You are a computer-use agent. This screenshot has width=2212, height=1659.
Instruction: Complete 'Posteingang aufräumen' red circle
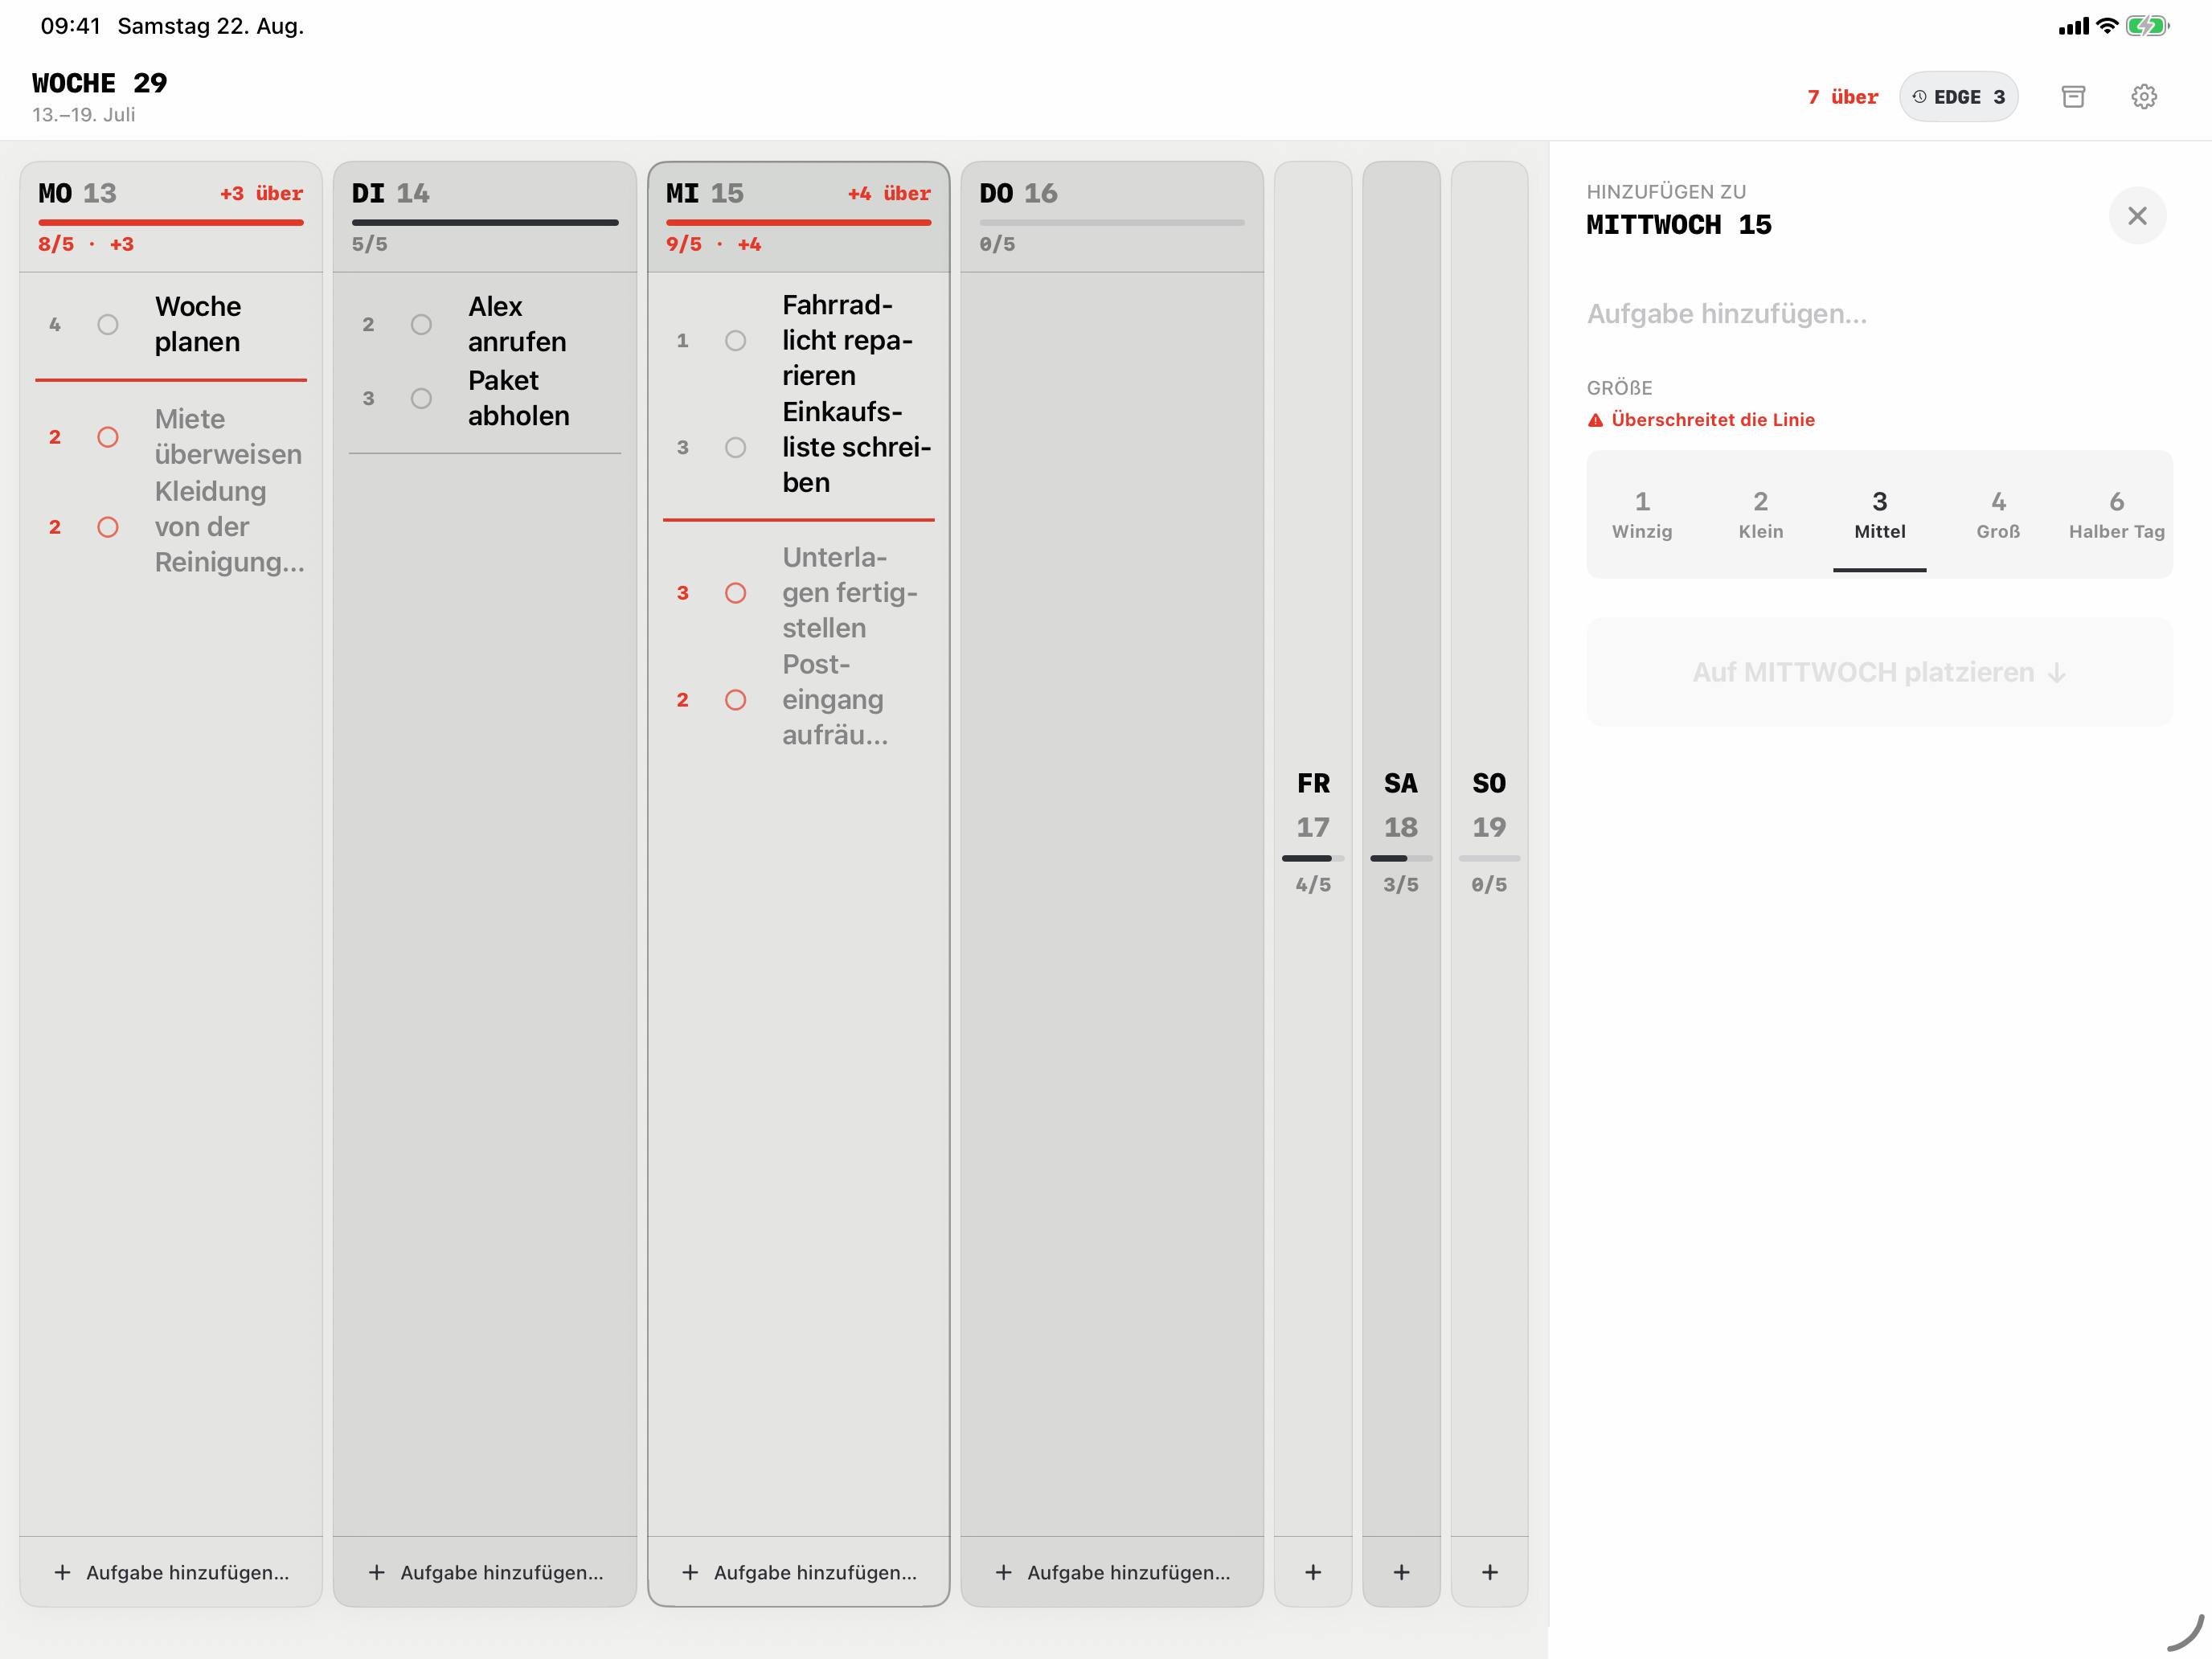tap(735, 700)
